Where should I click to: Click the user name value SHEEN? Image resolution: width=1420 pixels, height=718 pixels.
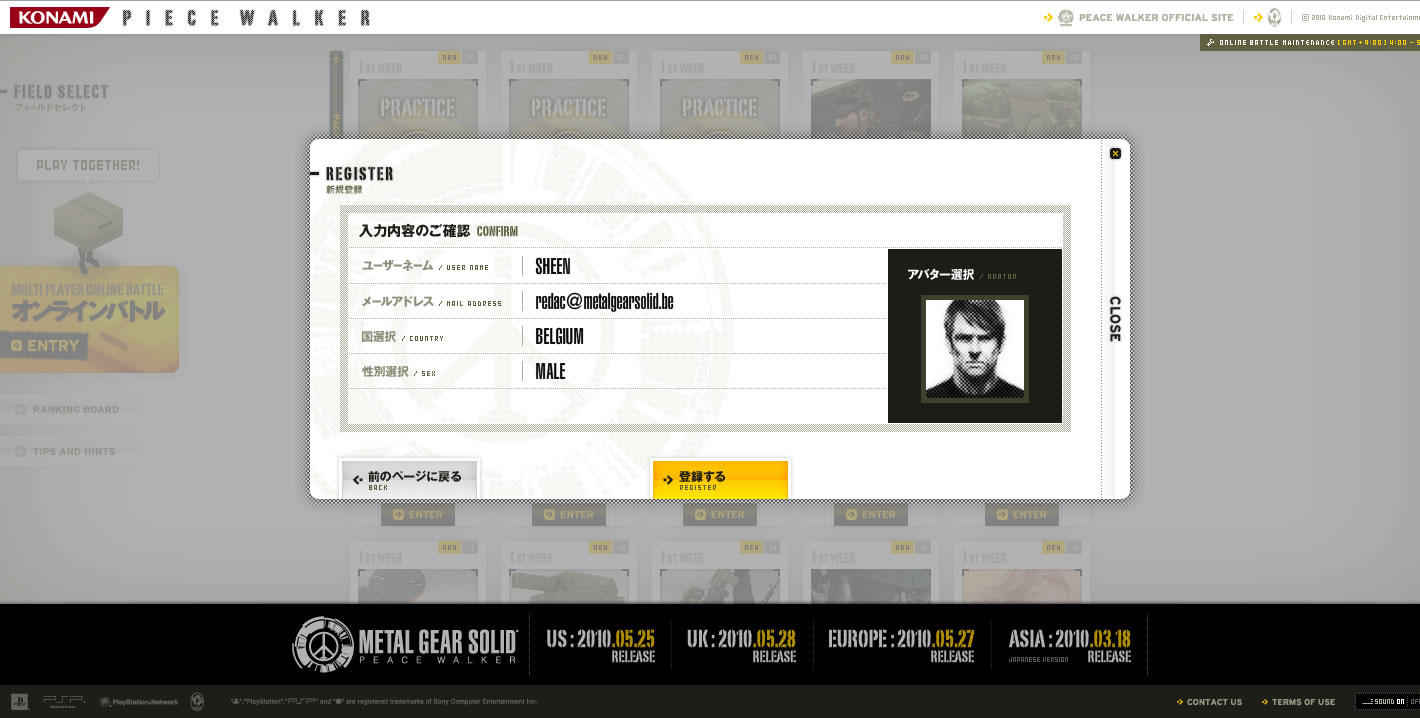tap(553, 266)
